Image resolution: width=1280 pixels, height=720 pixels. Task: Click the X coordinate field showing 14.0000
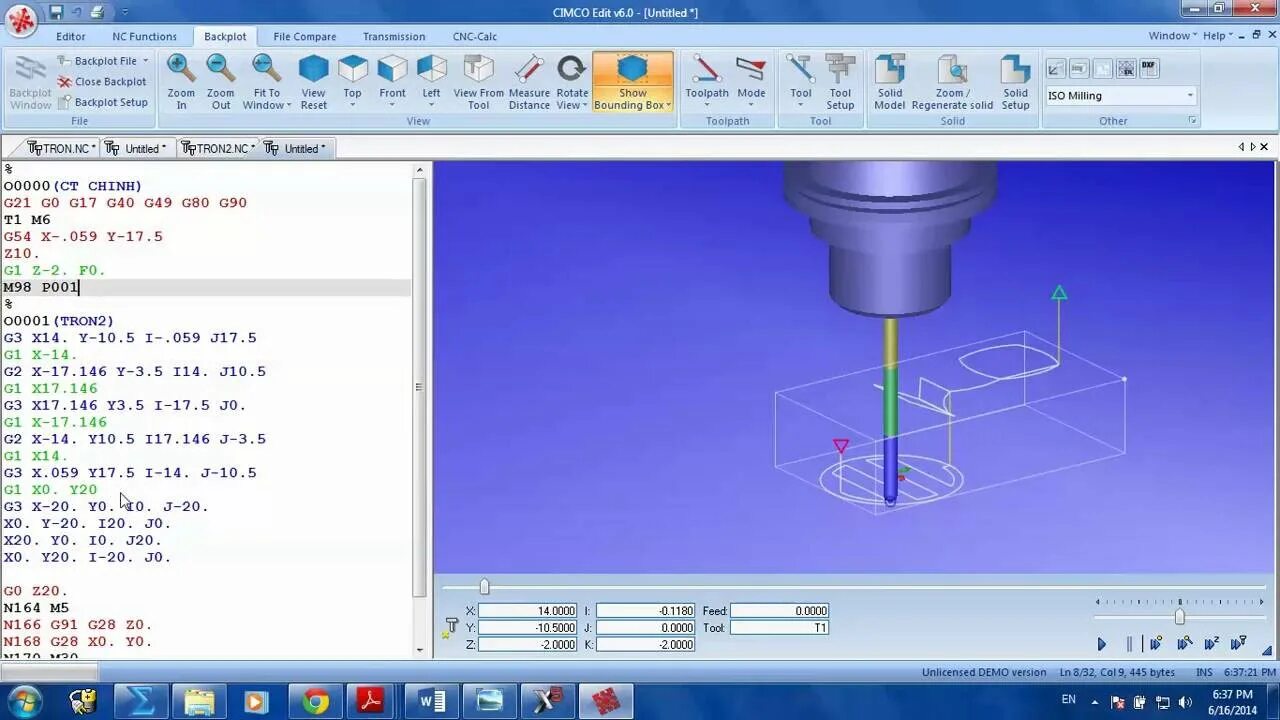(528, 611)
